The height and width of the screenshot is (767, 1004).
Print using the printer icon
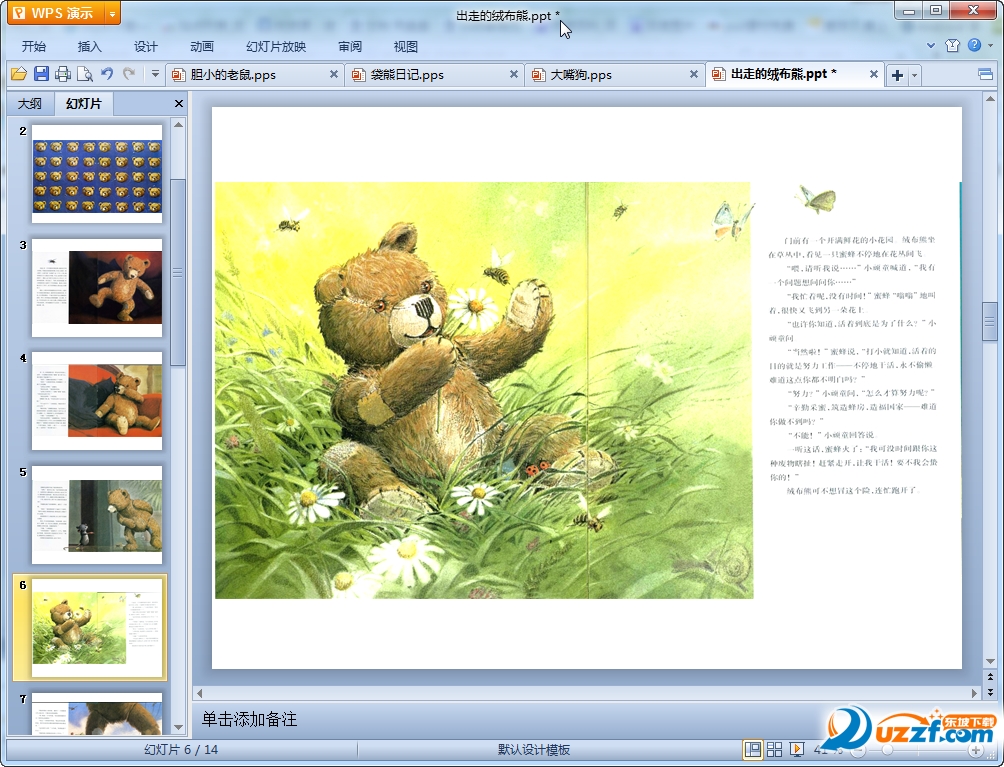click(63, 74)
